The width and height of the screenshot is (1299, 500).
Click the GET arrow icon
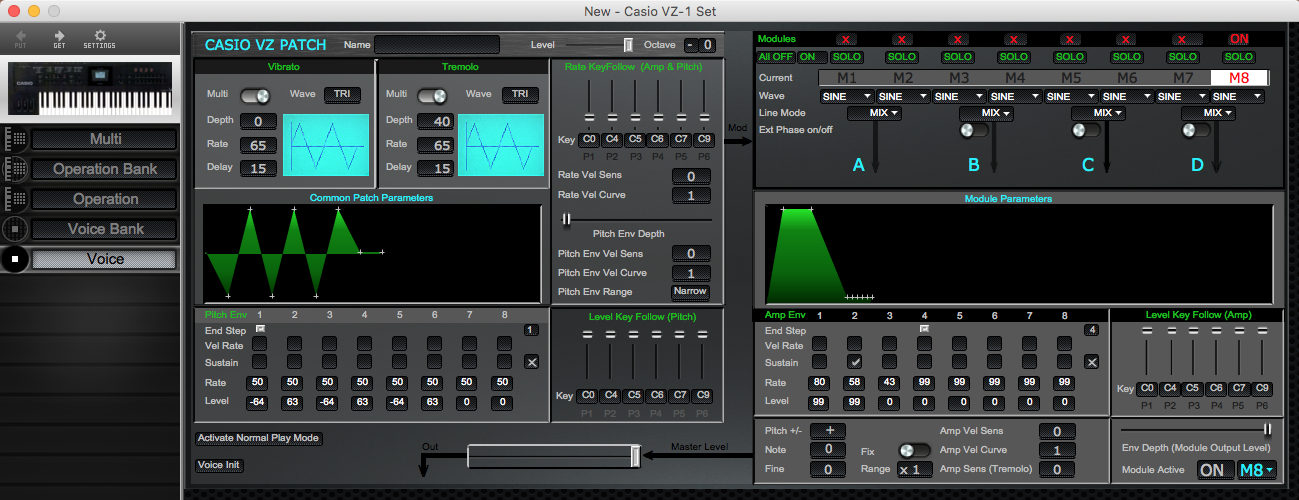(59, 35)
